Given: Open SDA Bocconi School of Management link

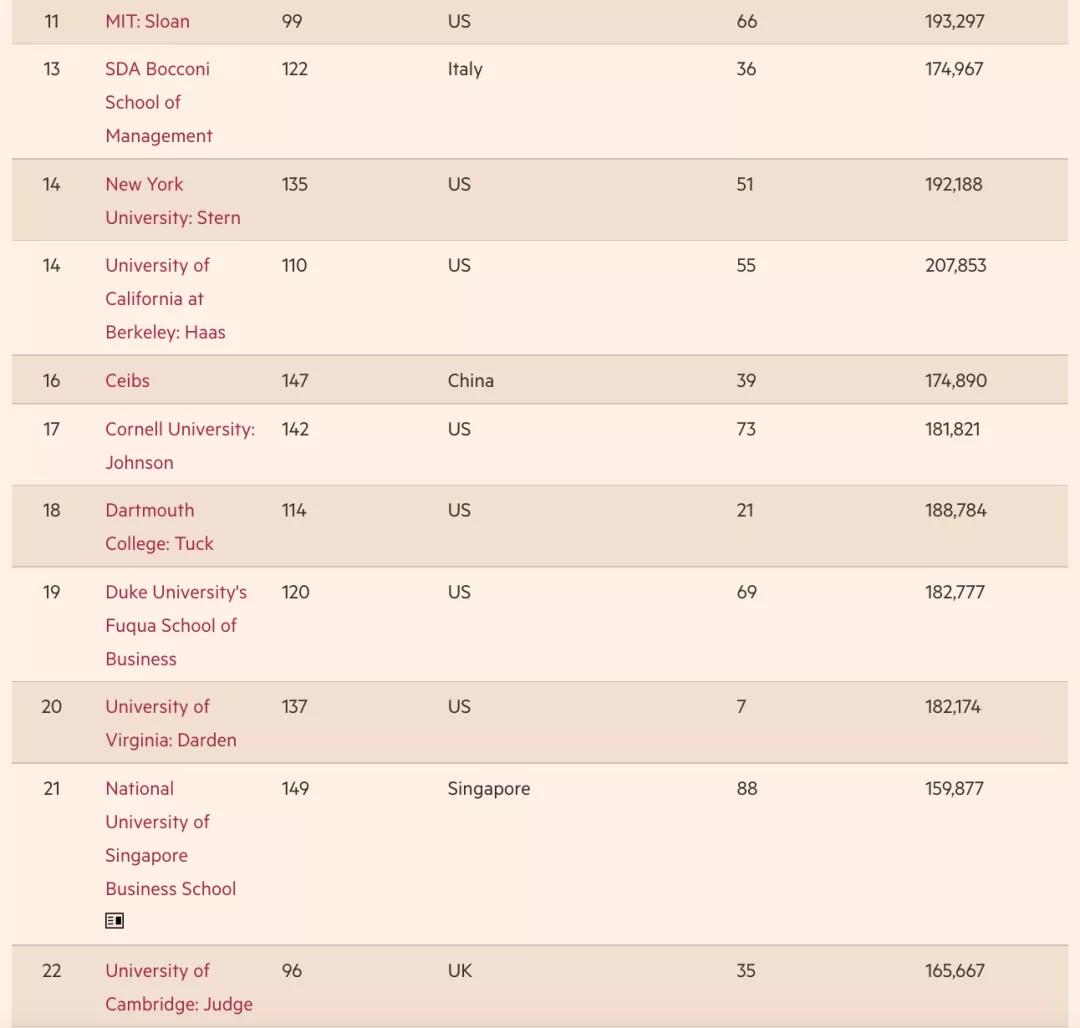Looking at the screenshot, I should (x=158, y=102).
